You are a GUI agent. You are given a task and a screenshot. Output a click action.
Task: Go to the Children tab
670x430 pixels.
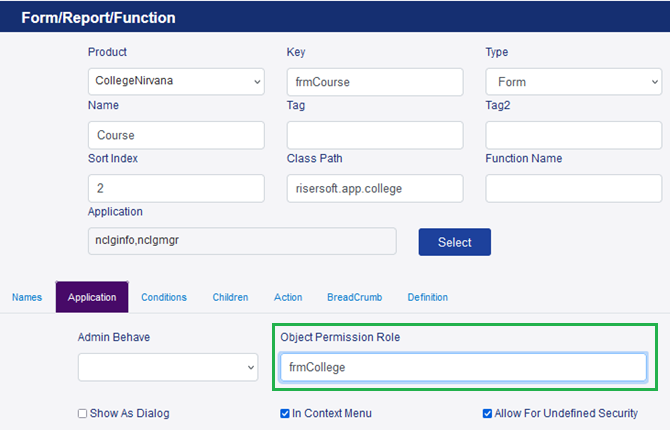pos(230,297)
